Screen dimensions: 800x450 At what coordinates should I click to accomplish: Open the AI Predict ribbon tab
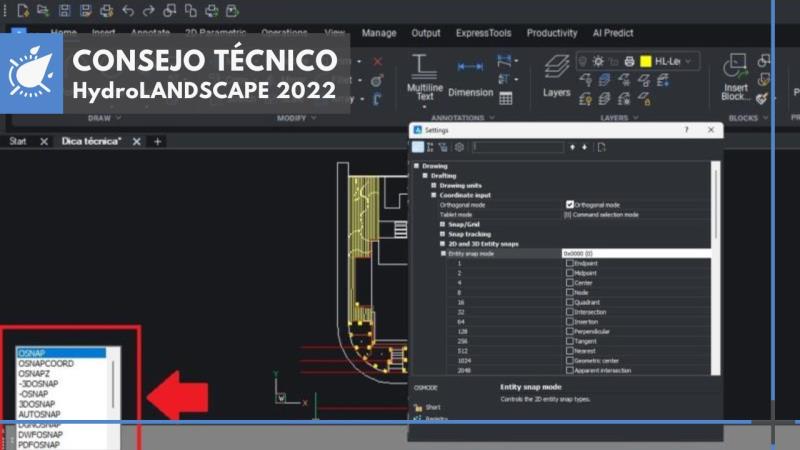click(x=613, y=33)
